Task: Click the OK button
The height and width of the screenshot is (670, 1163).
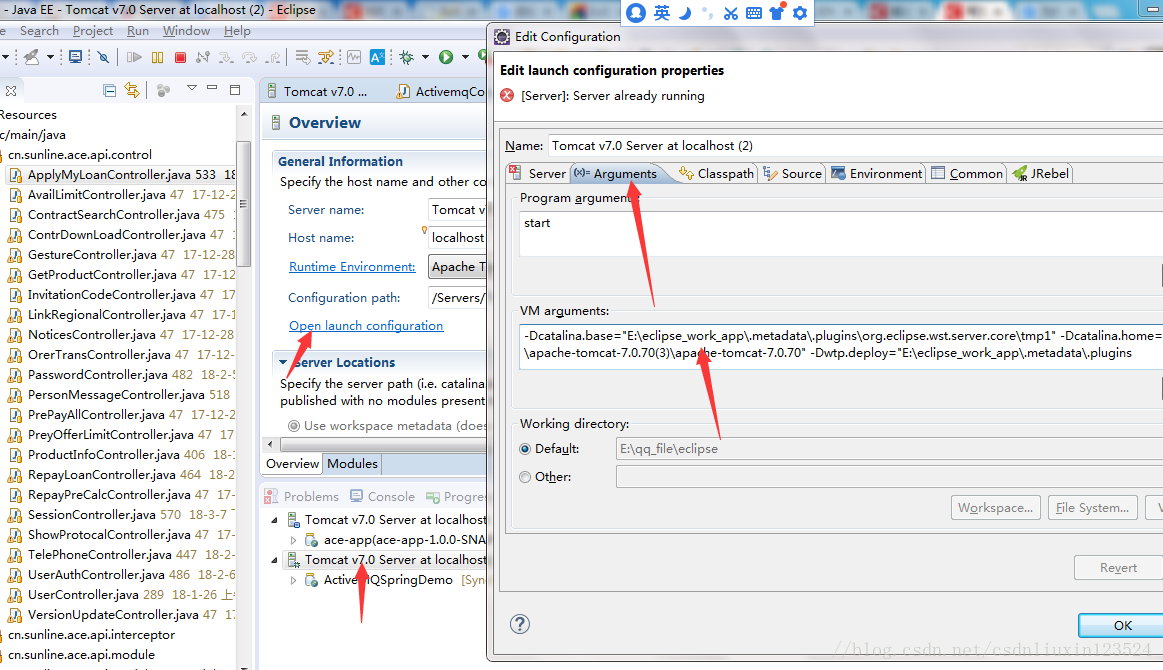Action: (x=1122, y=625)
